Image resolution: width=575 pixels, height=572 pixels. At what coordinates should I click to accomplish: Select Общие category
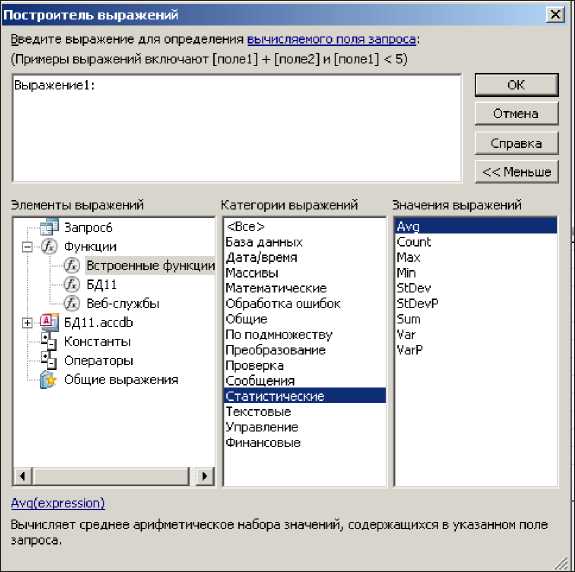tap(305, 319)
